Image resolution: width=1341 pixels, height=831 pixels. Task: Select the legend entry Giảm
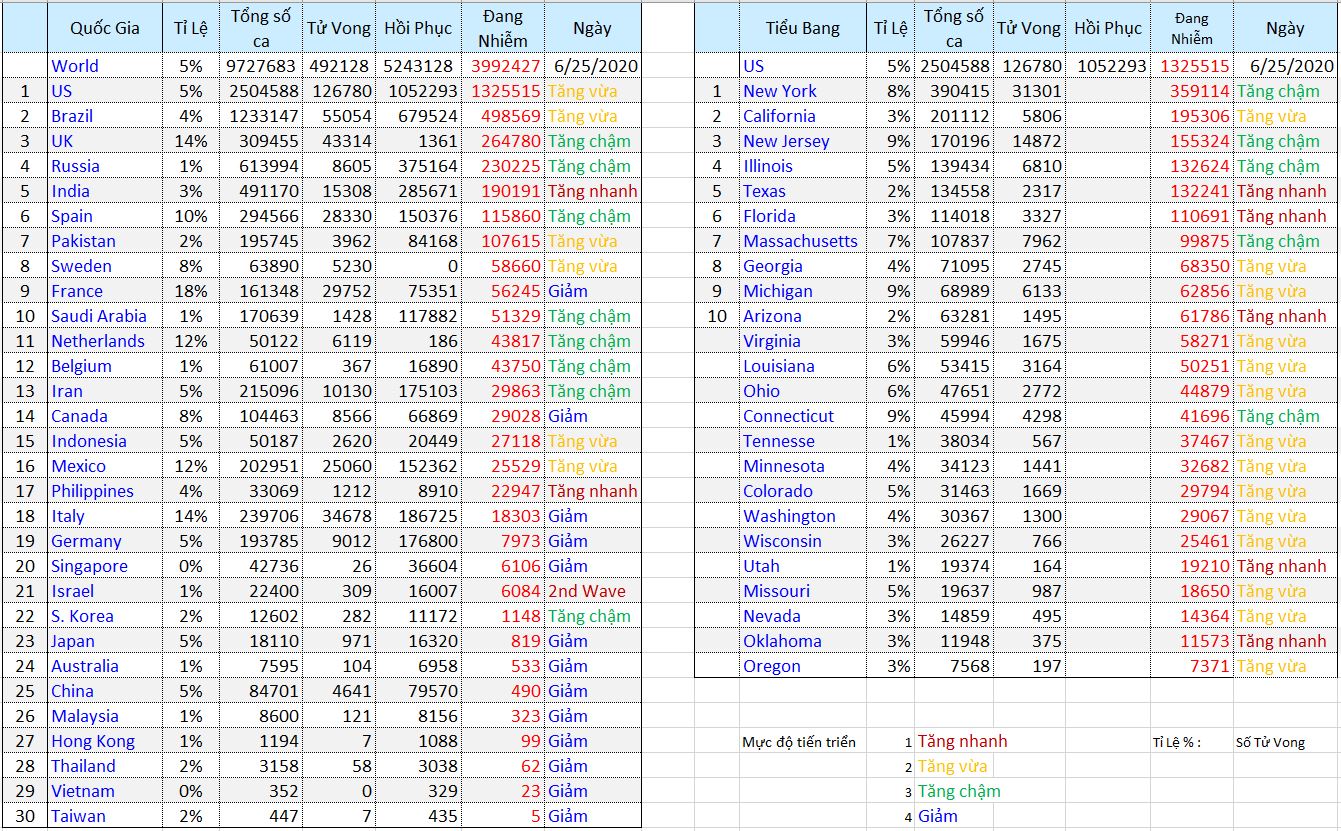(x=938, y=816)
